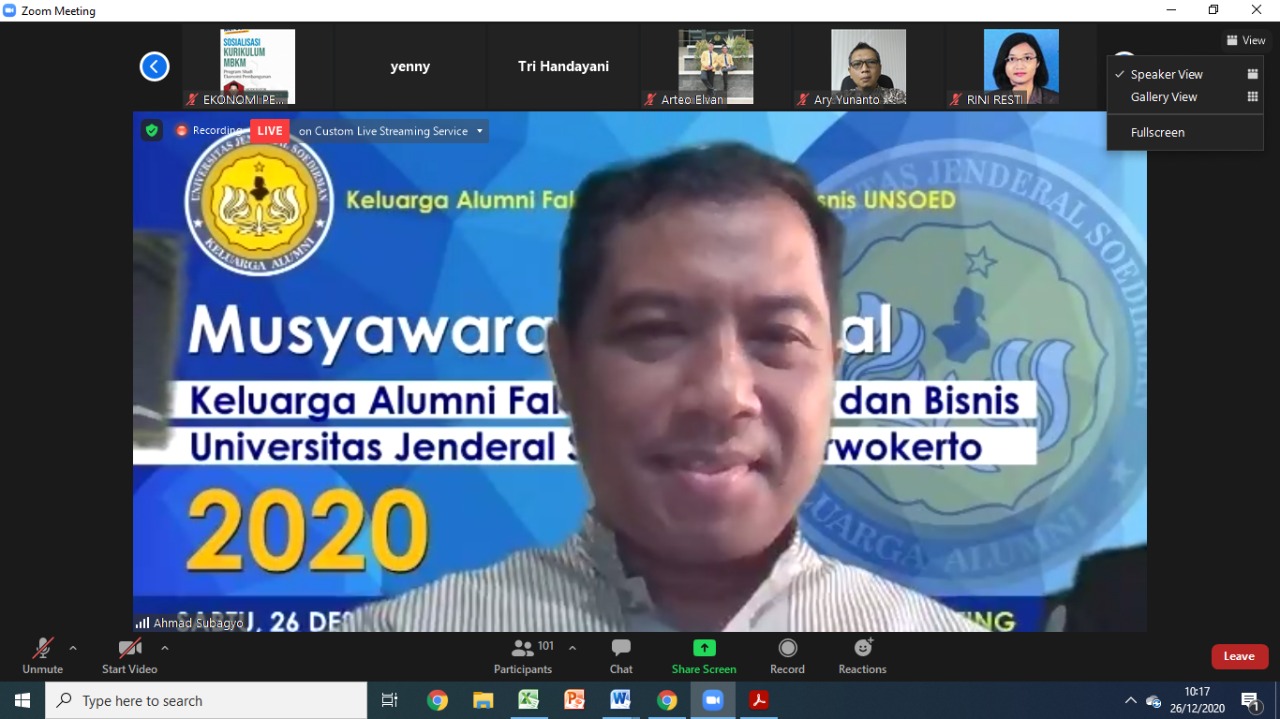
Task: Open the Participants panel
Action: coord(522,655)
